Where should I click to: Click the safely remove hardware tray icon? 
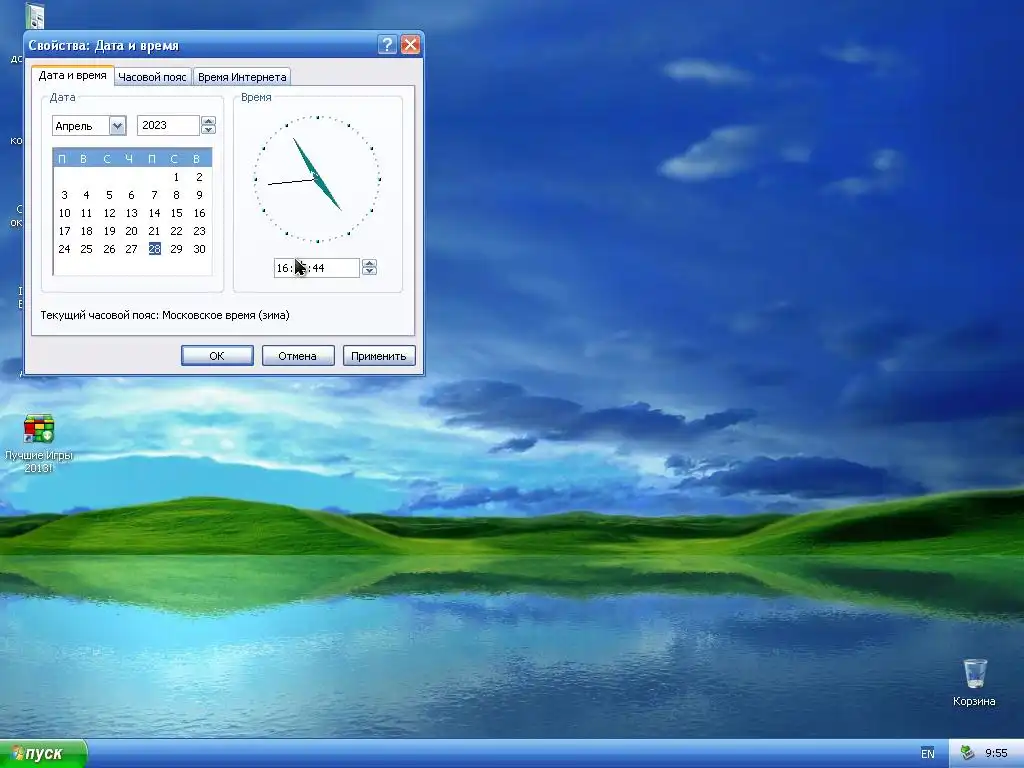tap(967, 753)
